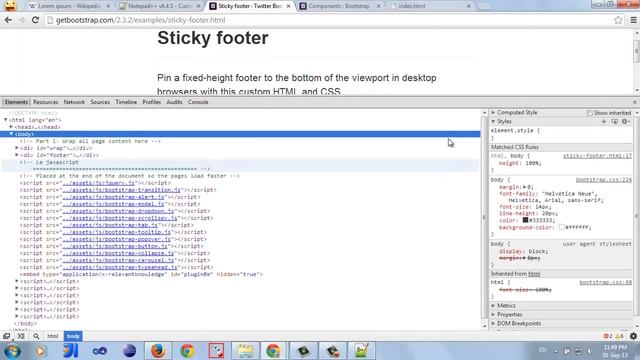The width and height of the screenshot is (640, 360).
Task: Click the volume tray icon
Action: pyautogui.click(x=590, y=351)
